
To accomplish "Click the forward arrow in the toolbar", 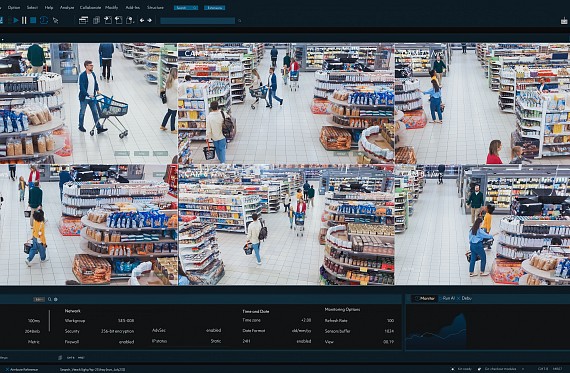I will click(149, 21).
